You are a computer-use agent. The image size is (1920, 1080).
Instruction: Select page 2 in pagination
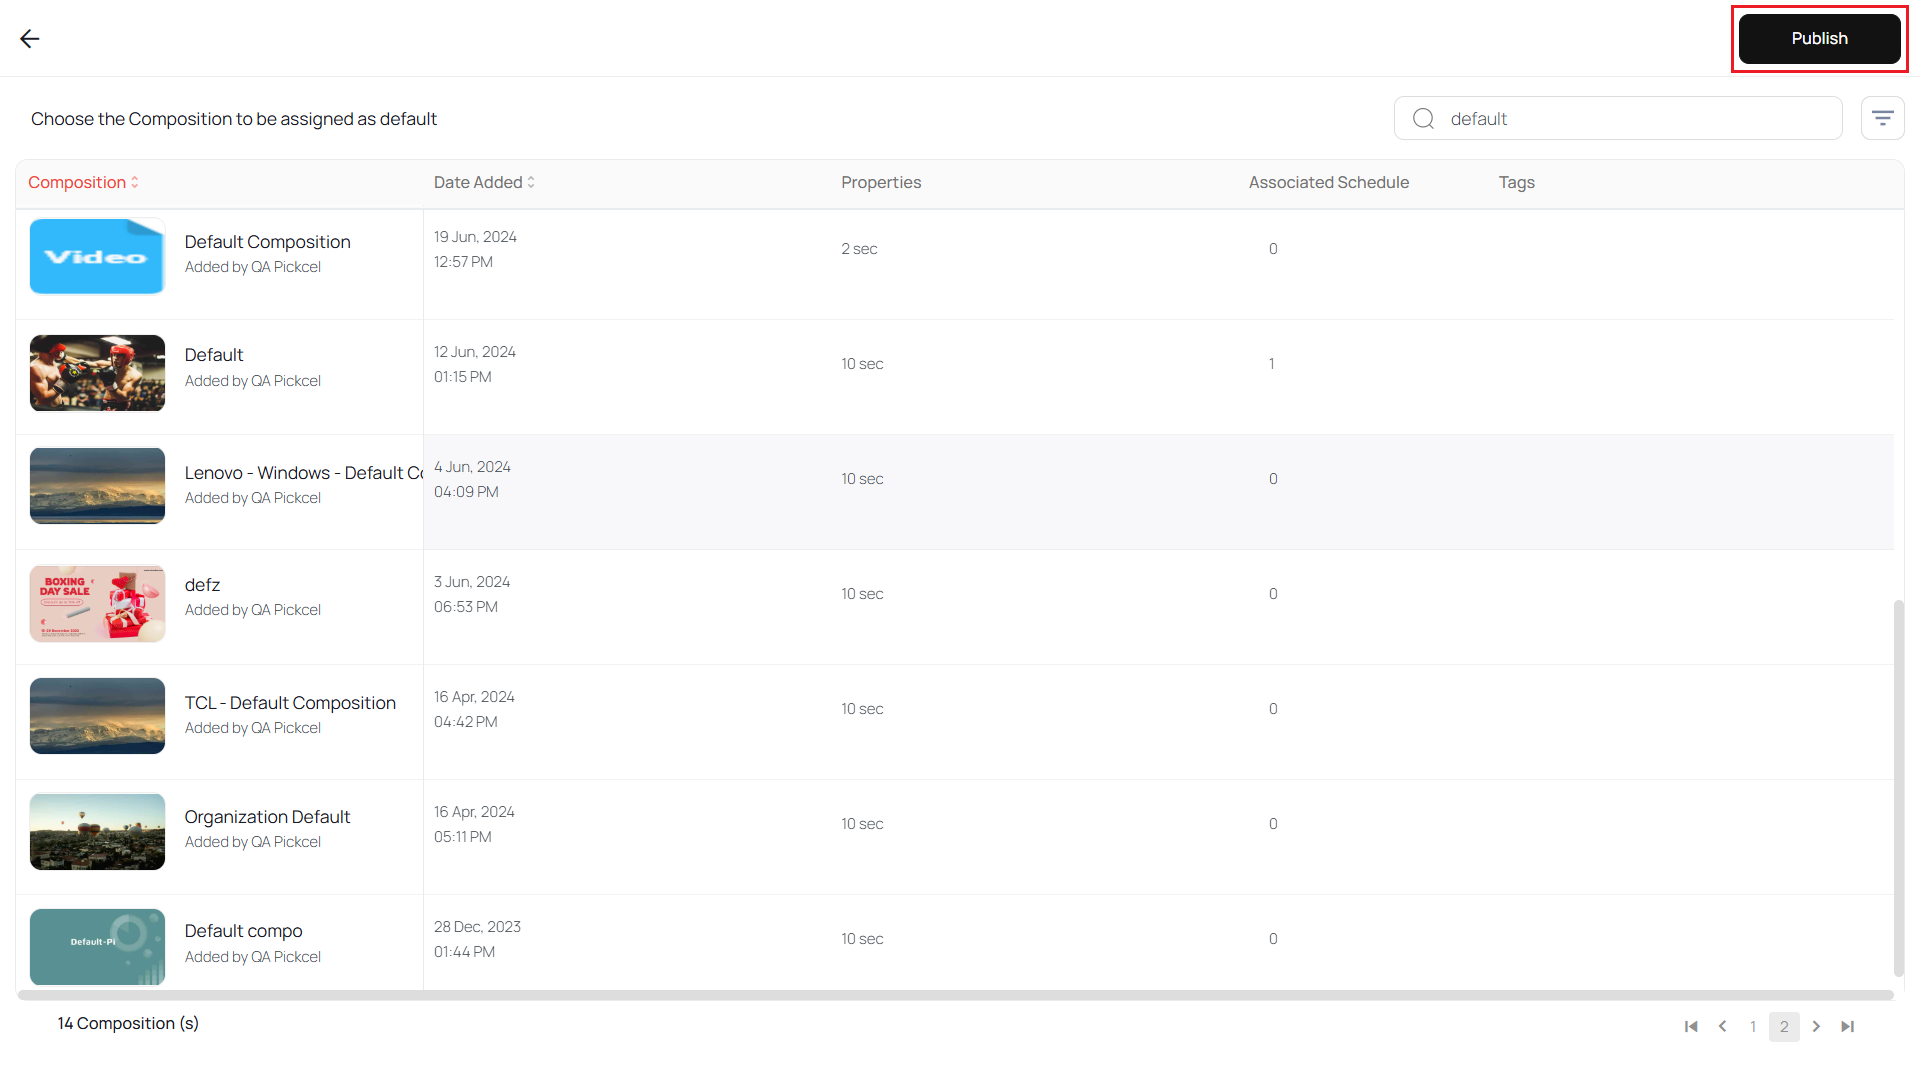click(1784, 1026)
